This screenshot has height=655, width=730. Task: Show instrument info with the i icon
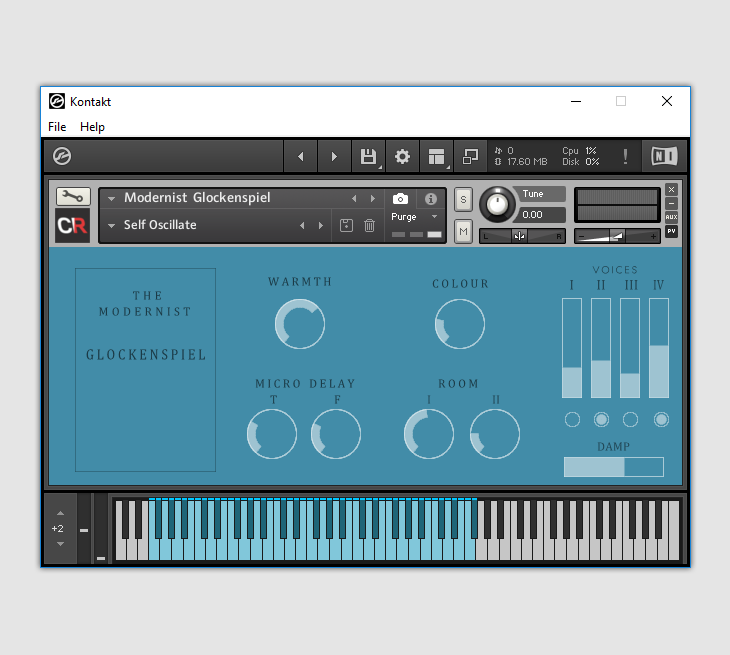[x=431, y=199]
